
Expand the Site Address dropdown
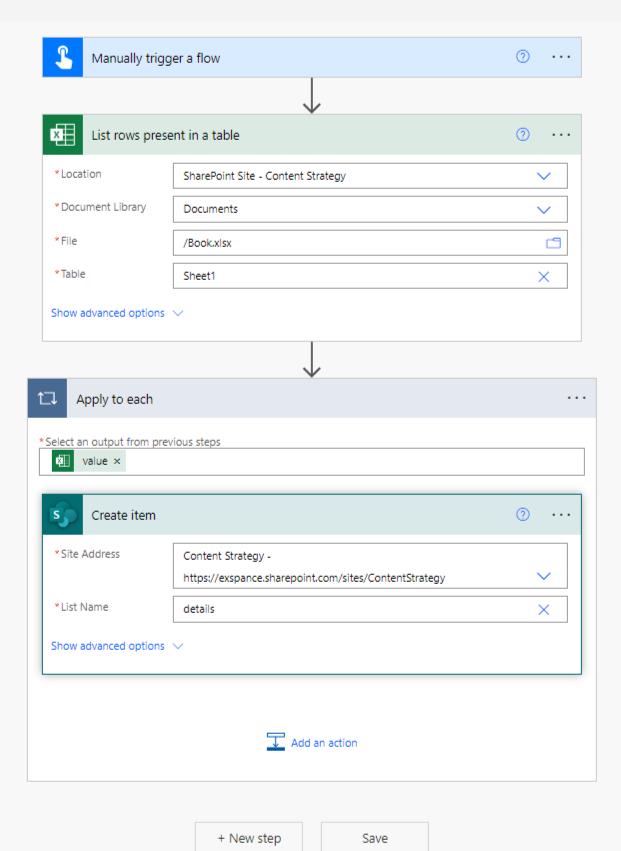tap(543, 576)
